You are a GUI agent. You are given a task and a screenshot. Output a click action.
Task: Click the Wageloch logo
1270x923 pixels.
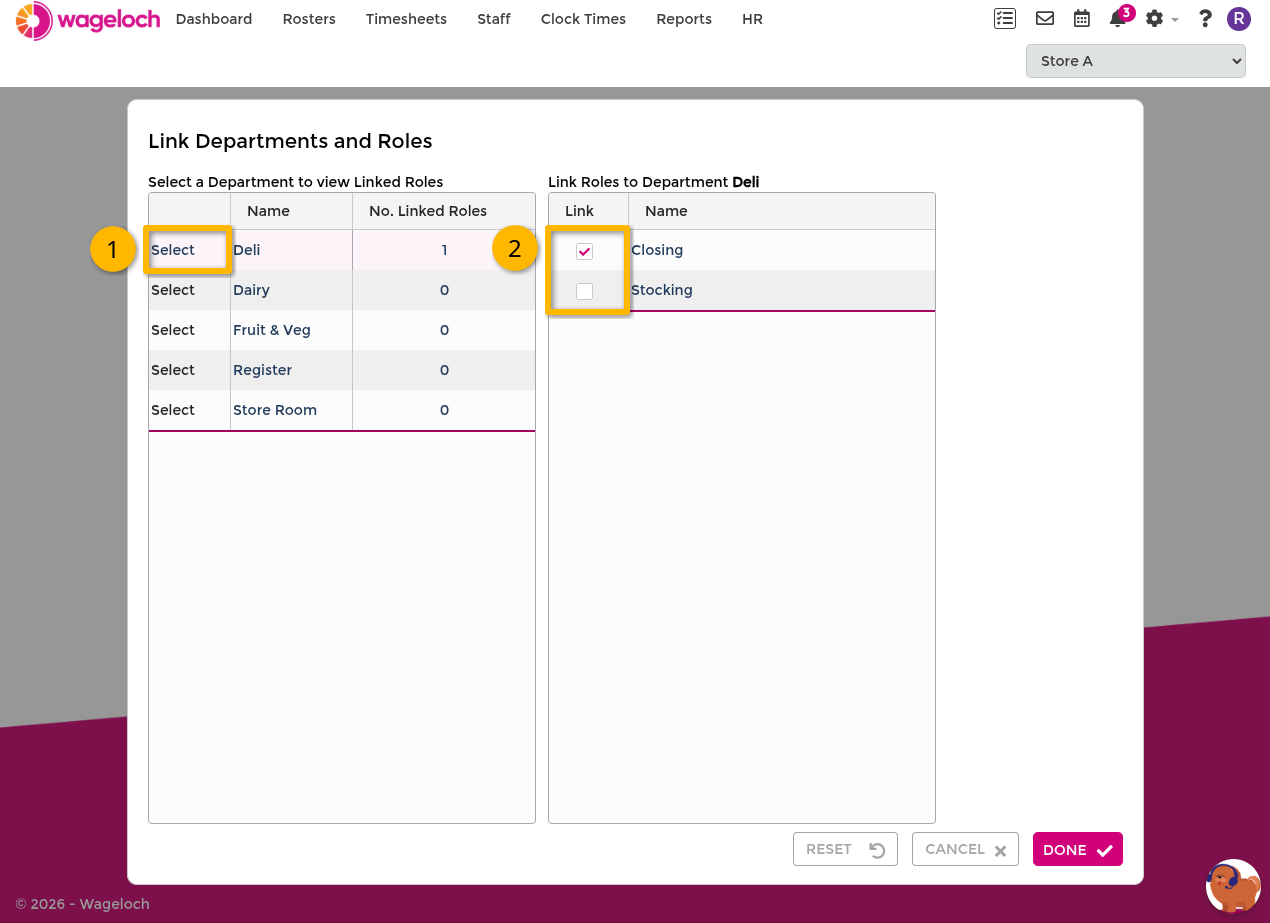87,20
